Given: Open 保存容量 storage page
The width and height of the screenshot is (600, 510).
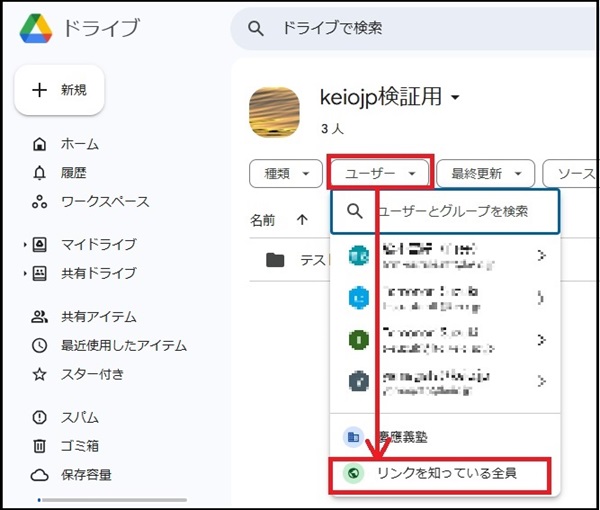Looking at the screenshot, I should coord(85,476).
